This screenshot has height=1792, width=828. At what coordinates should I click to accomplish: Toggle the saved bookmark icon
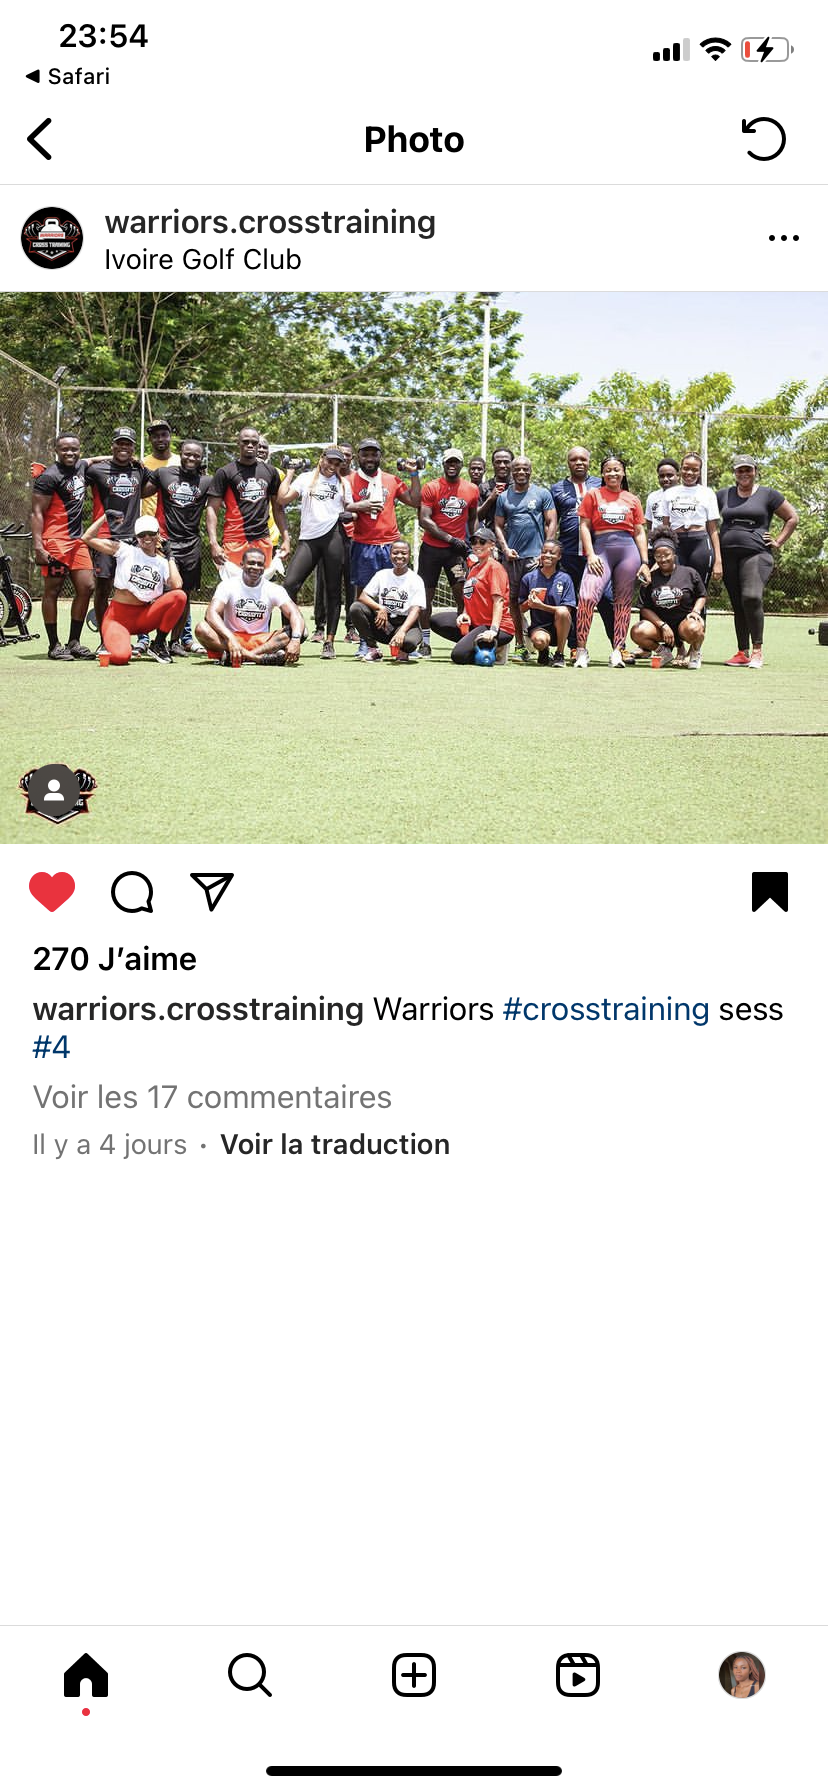point(770,892)
